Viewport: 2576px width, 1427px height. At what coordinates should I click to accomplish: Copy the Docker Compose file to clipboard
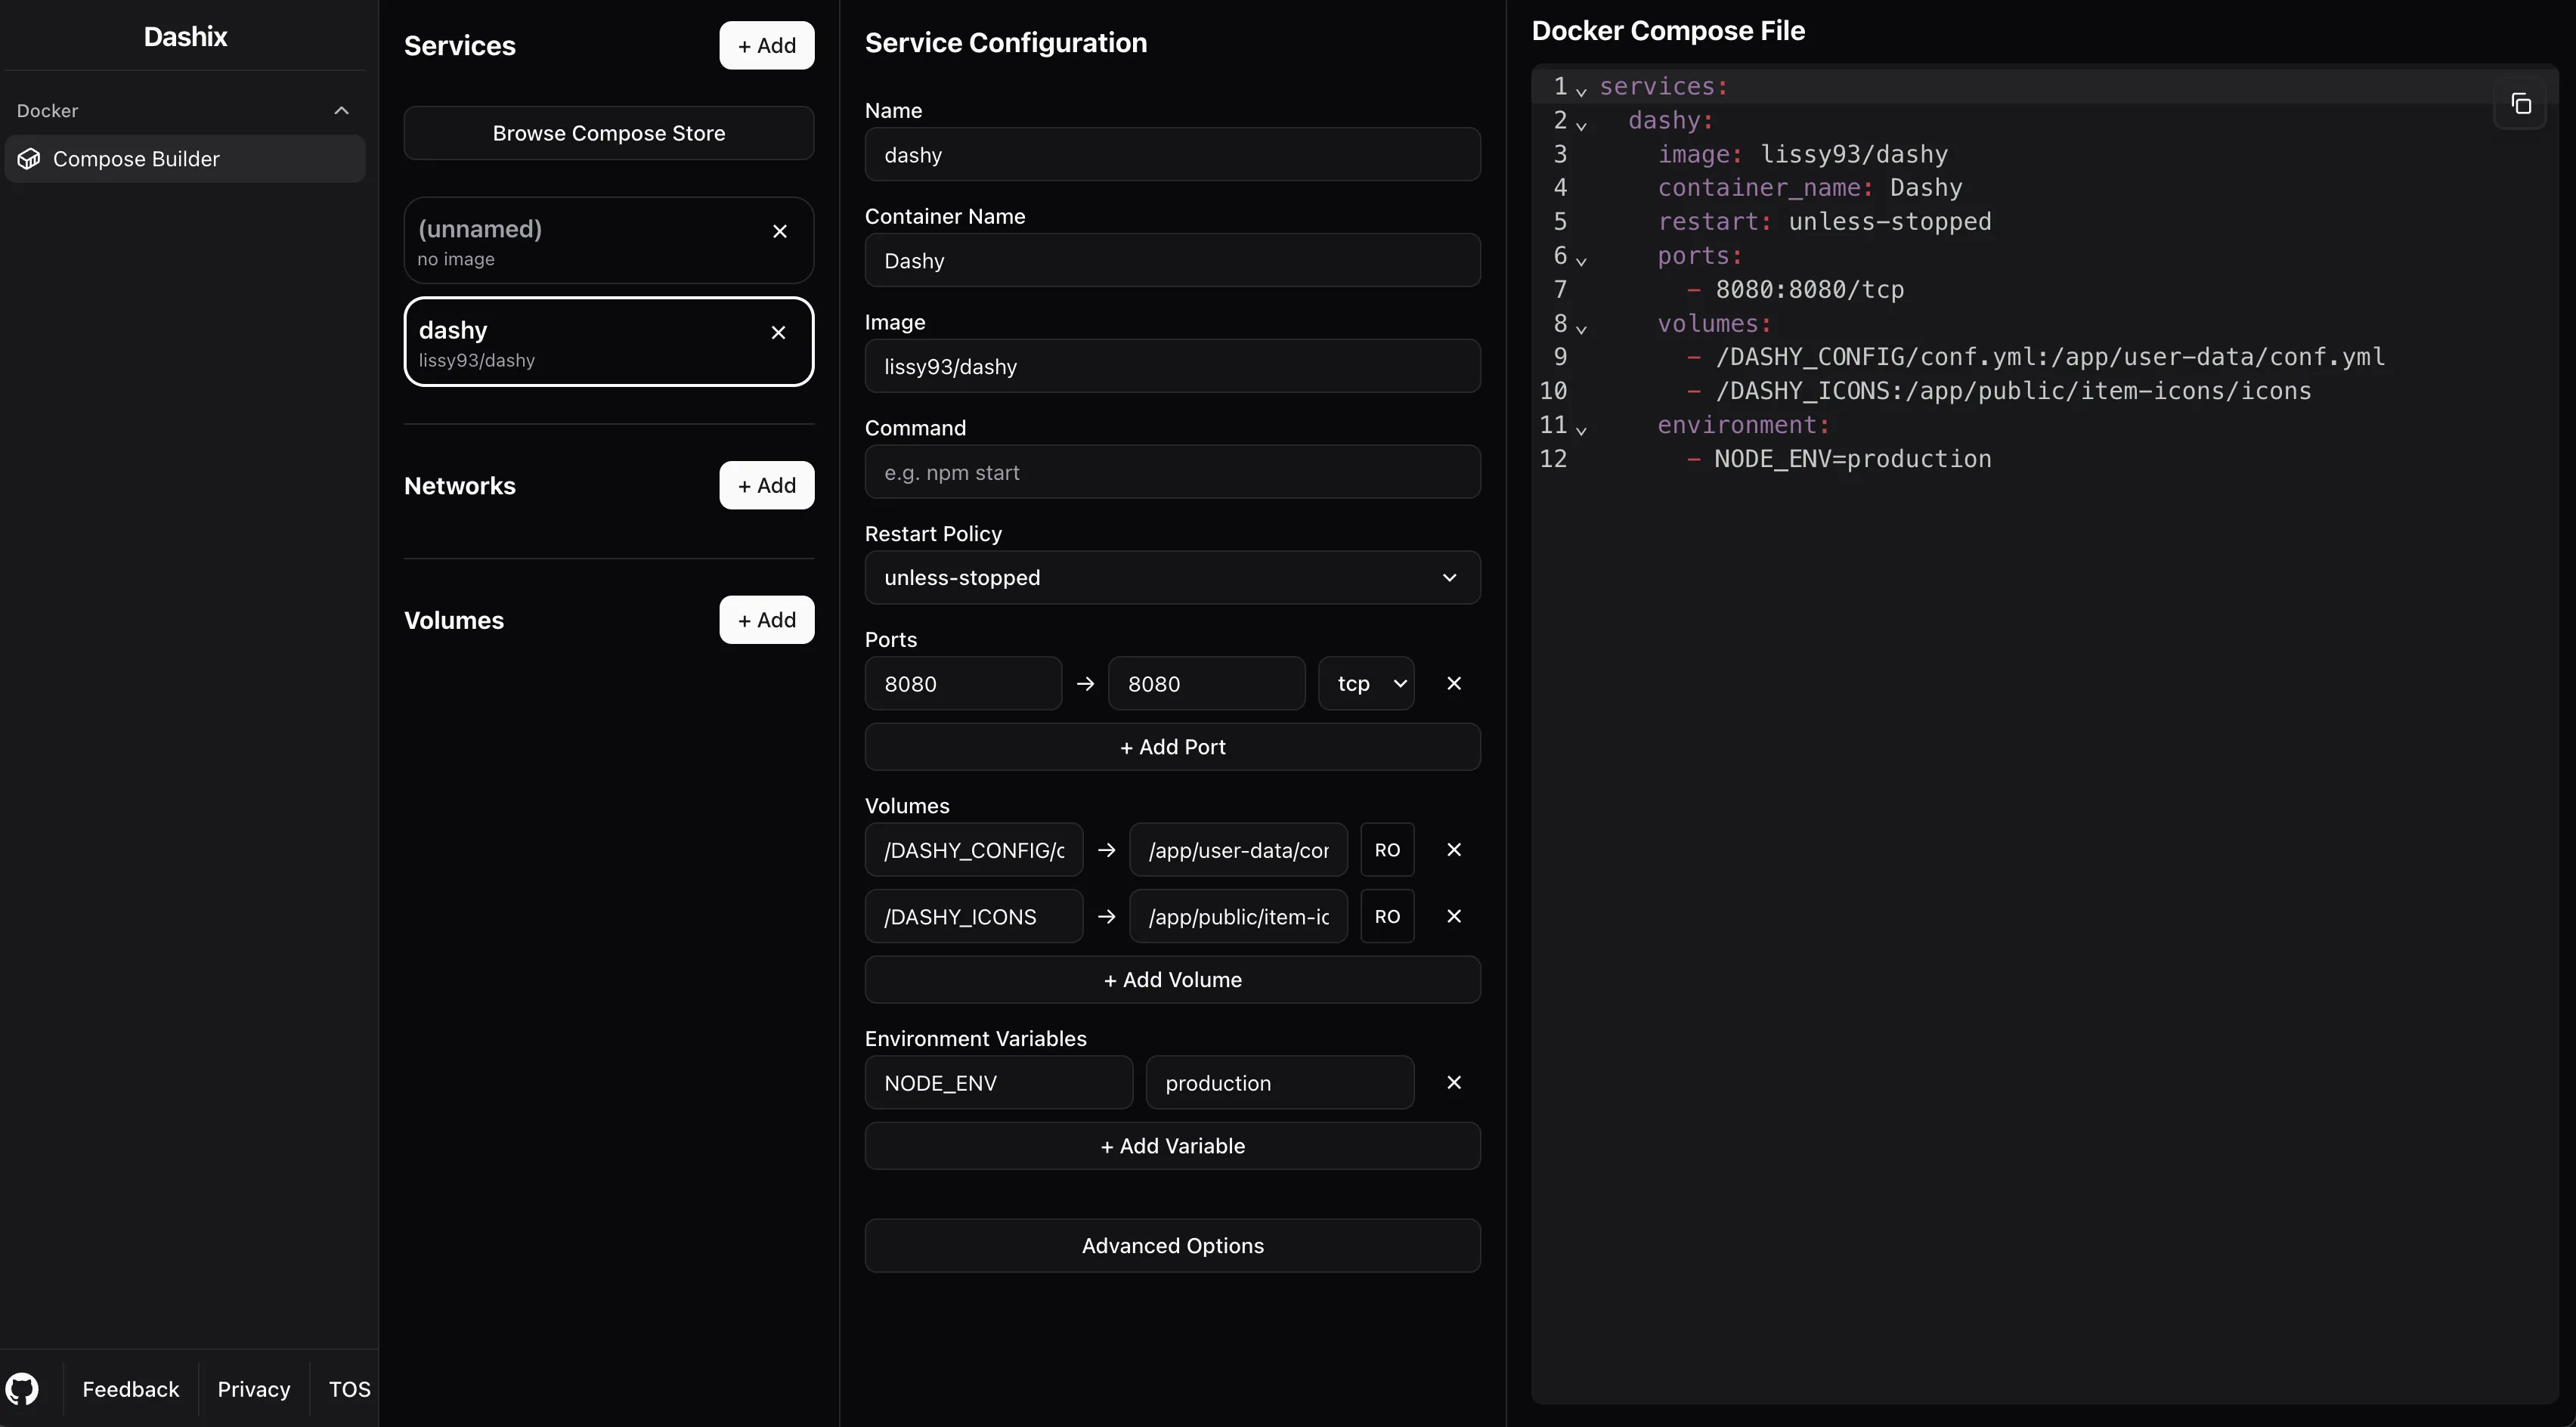[x=2520, y=104]
